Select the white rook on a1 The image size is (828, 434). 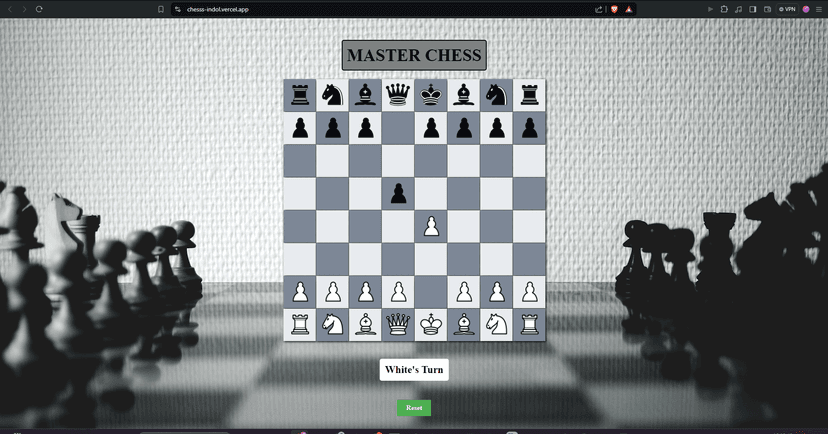[300, 324]
